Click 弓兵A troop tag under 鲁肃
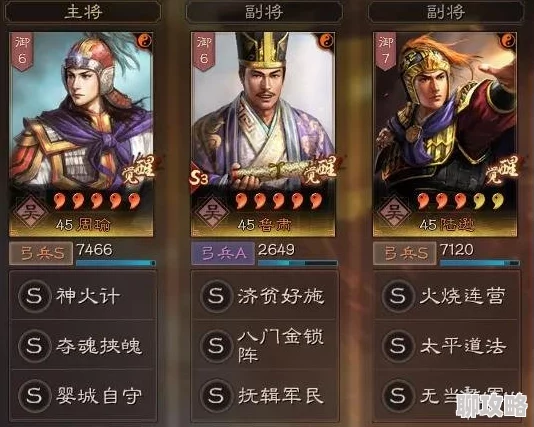Viewport: 534px width, 427px height. click(223, 253)
